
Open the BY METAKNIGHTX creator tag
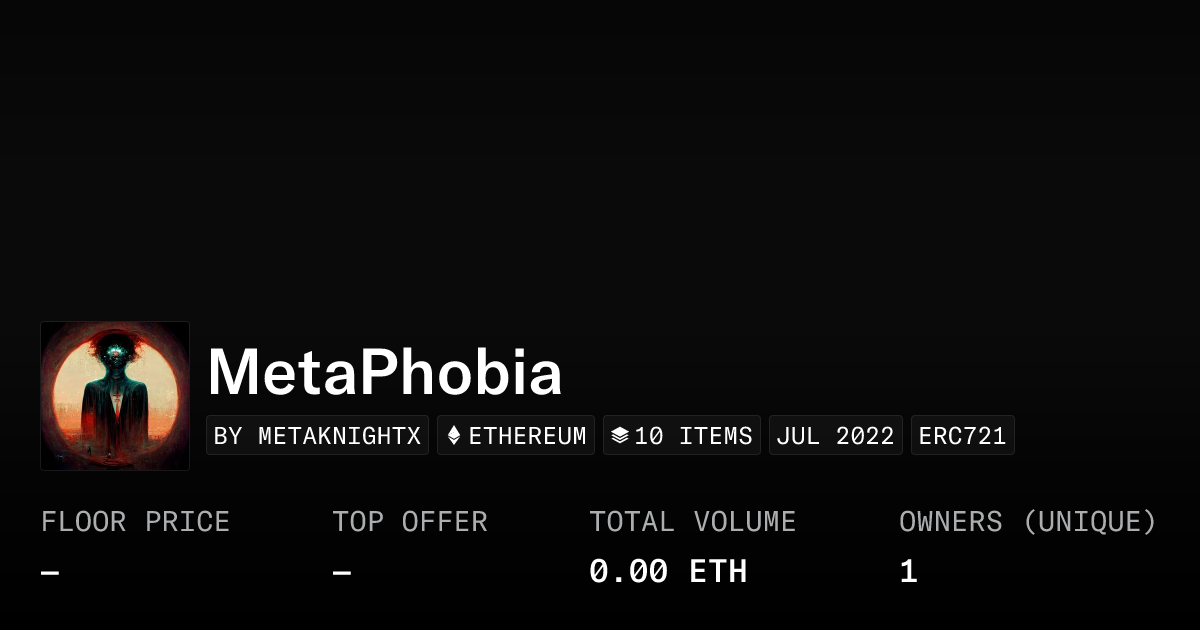(x=317, y=436)
